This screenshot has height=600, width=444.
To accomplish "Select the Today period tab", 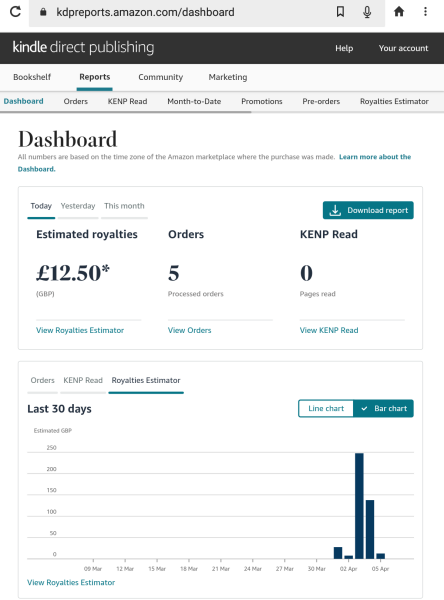I will [x=41, y=206].
